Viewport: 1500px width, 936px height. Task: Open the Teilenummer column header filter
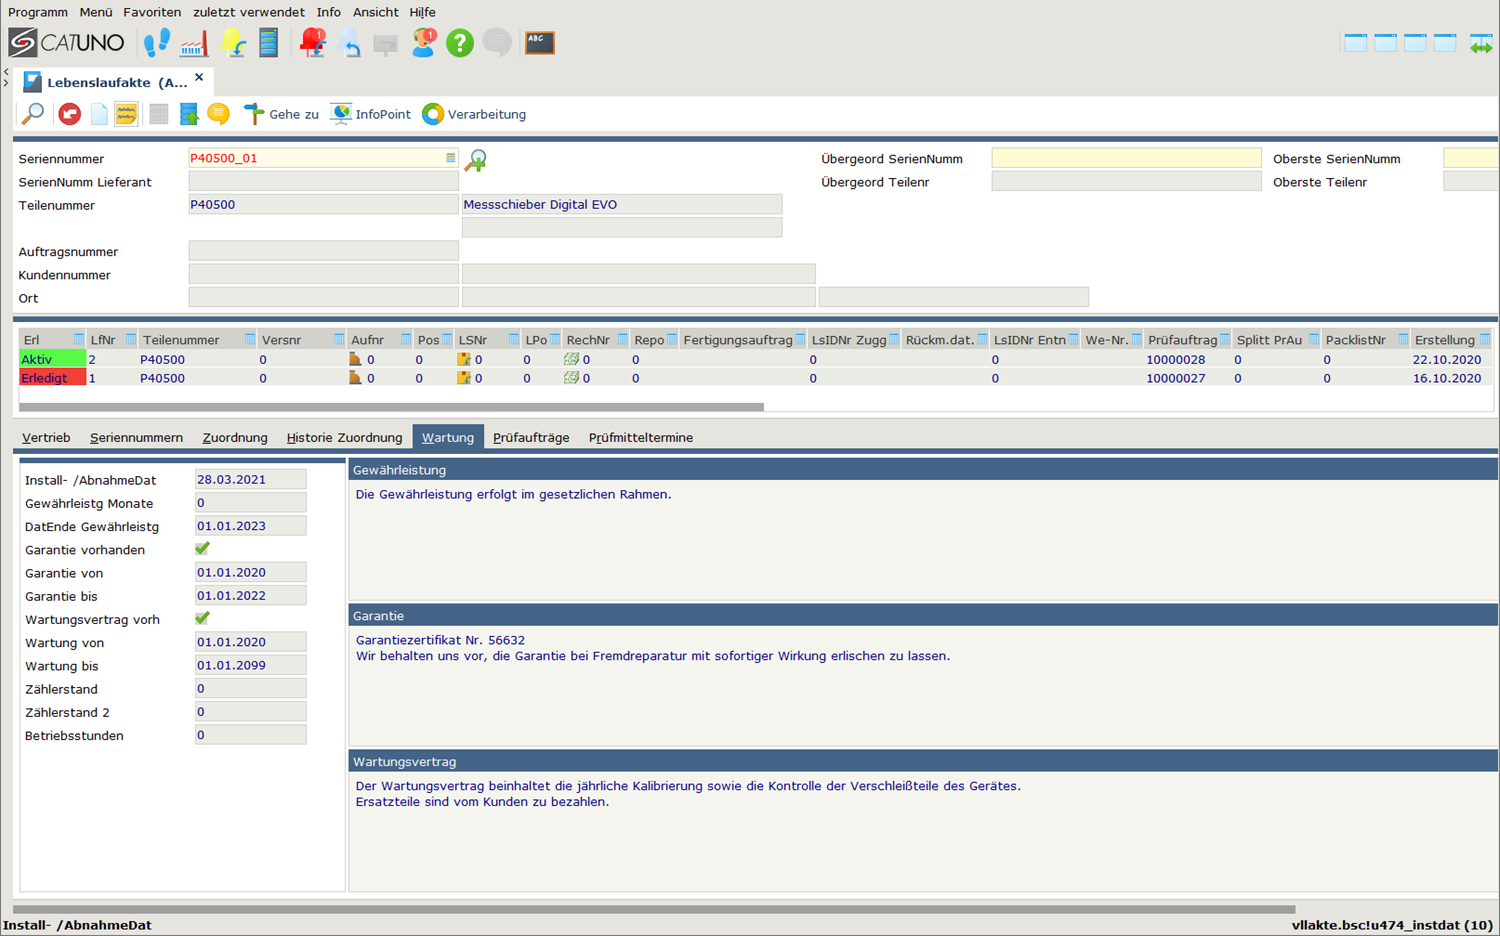(249, 340)
